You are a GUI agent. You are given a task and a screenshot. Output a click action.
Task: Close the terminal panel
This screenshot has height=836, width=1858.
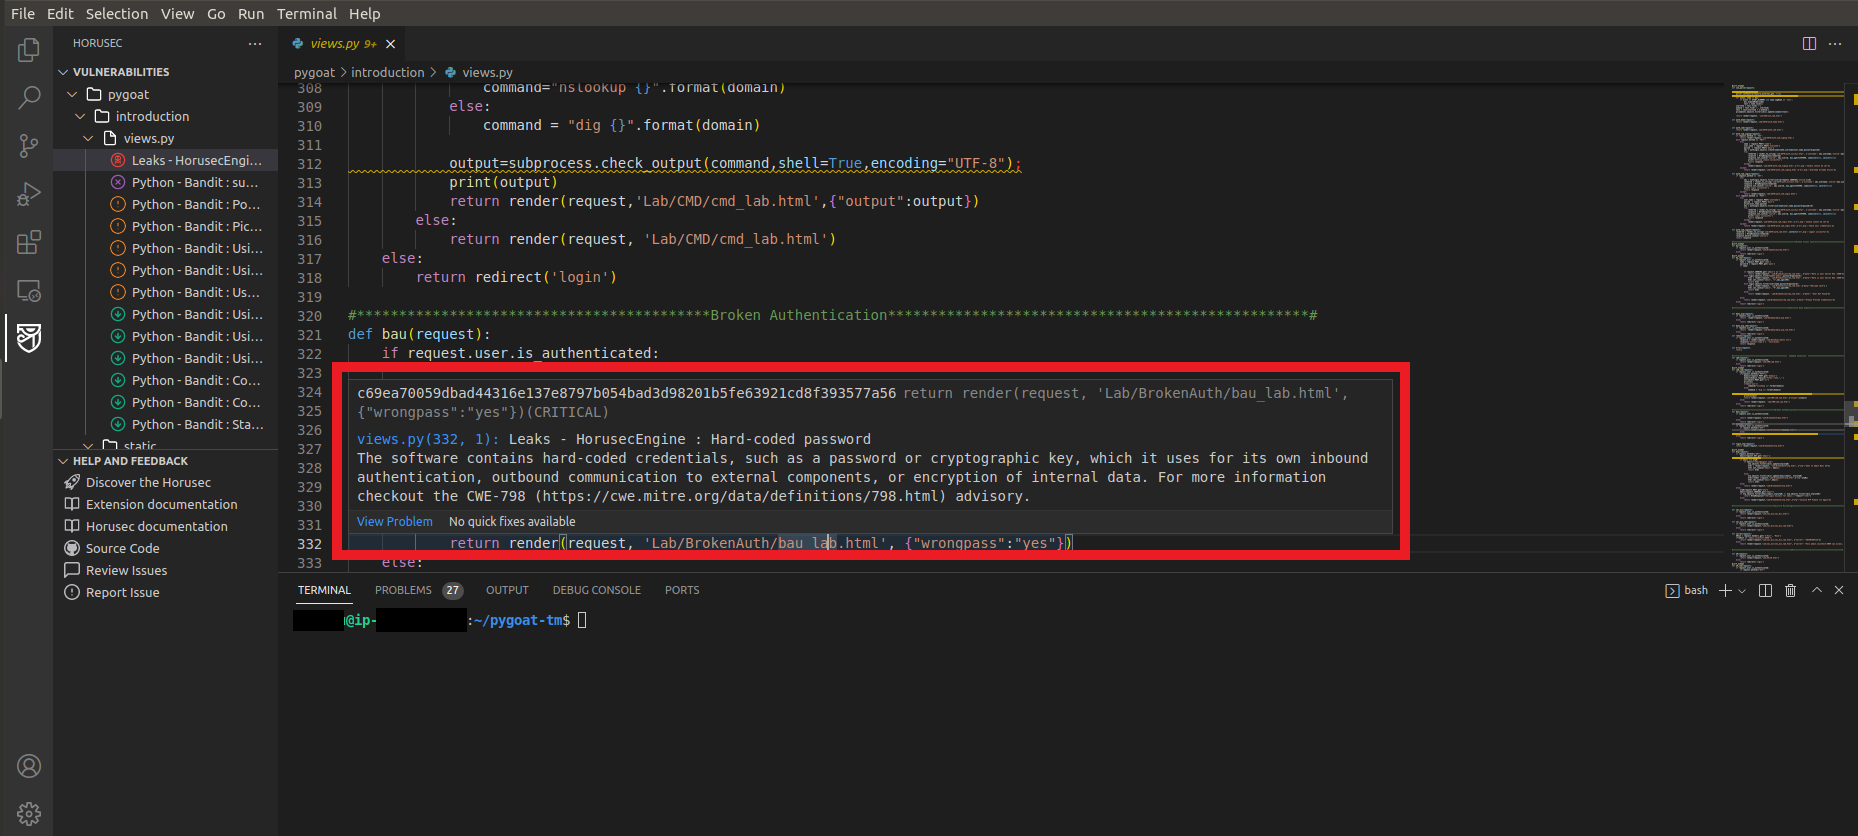[x=1839, y=590]
